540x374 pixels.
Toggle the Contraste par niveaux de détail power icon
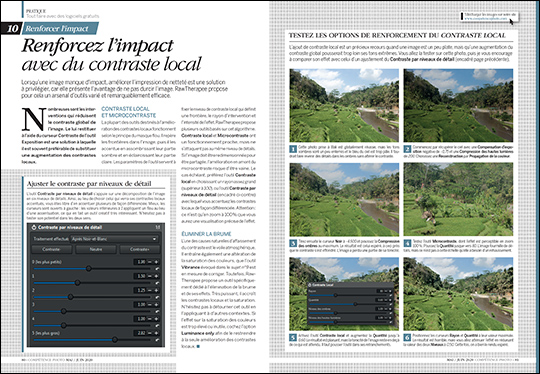34,227
